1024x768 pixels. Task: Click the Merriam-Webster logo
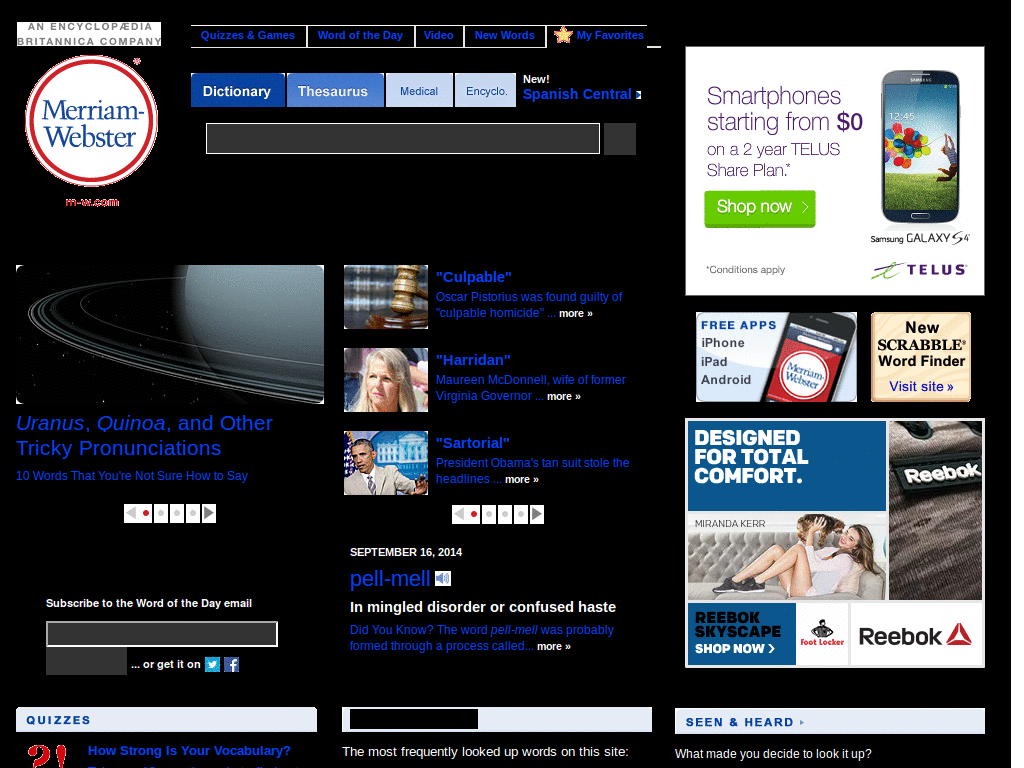[x=91, y=121]
